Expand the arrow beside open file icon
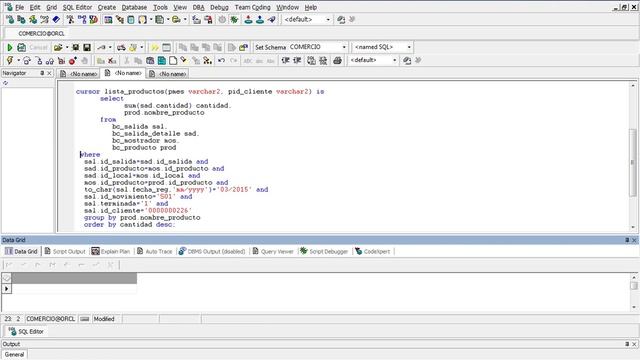 pos(67,47)
